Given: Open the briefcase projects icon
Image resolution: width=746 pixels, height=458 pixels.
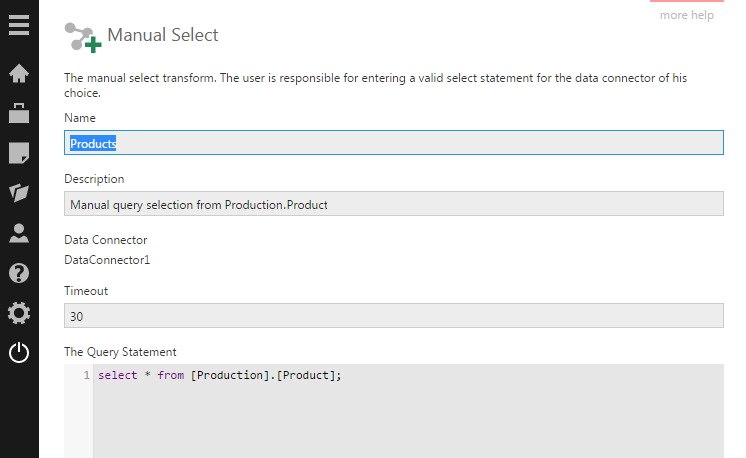Looking at the screenshot, I should [x=19, y=113].
